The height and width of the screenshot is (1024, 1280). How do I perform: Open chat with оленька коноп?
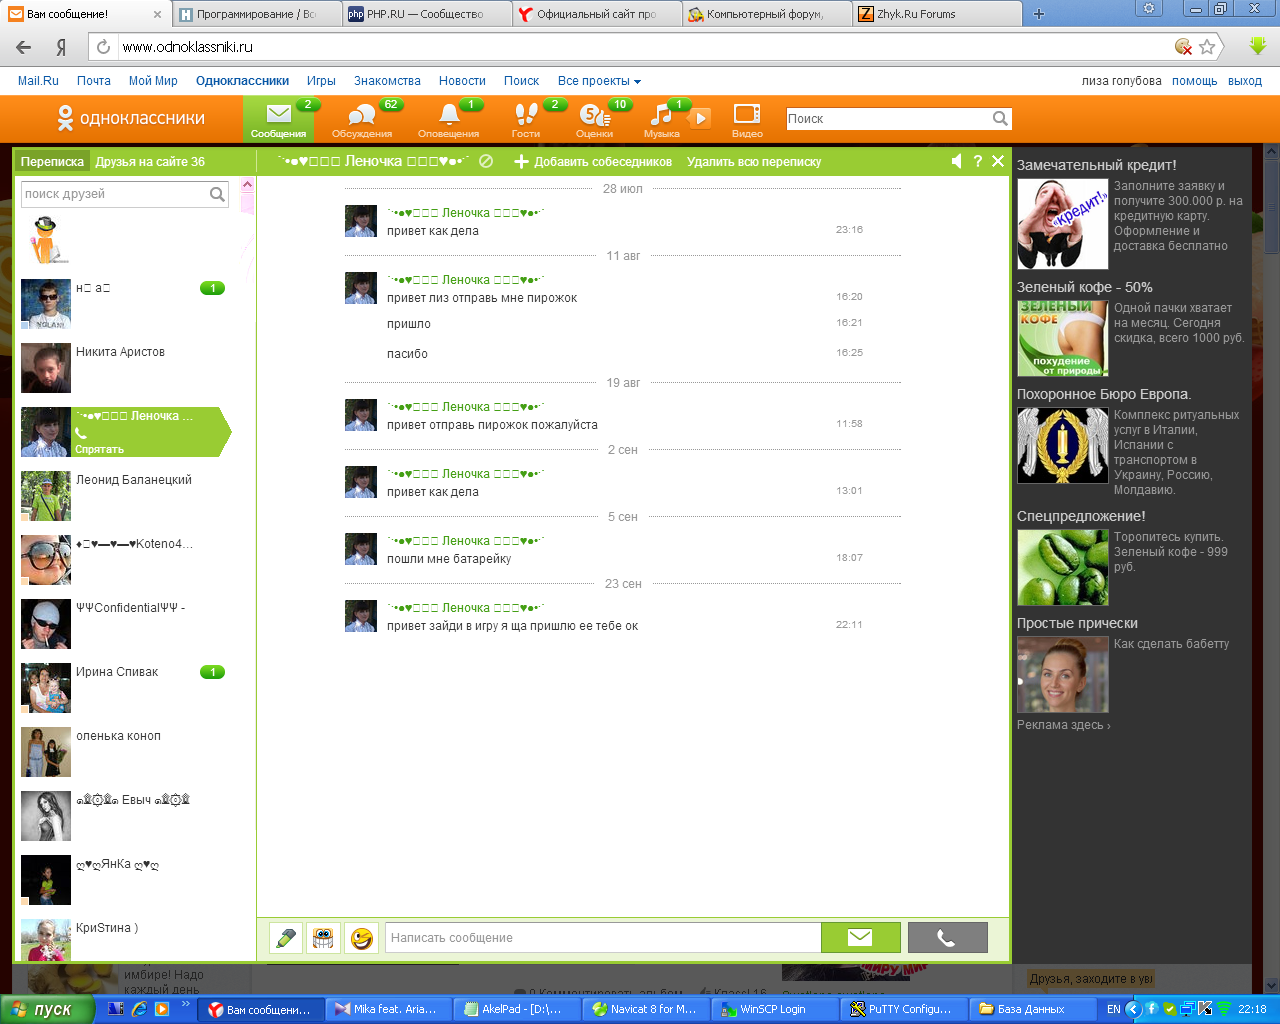(124, 752)
